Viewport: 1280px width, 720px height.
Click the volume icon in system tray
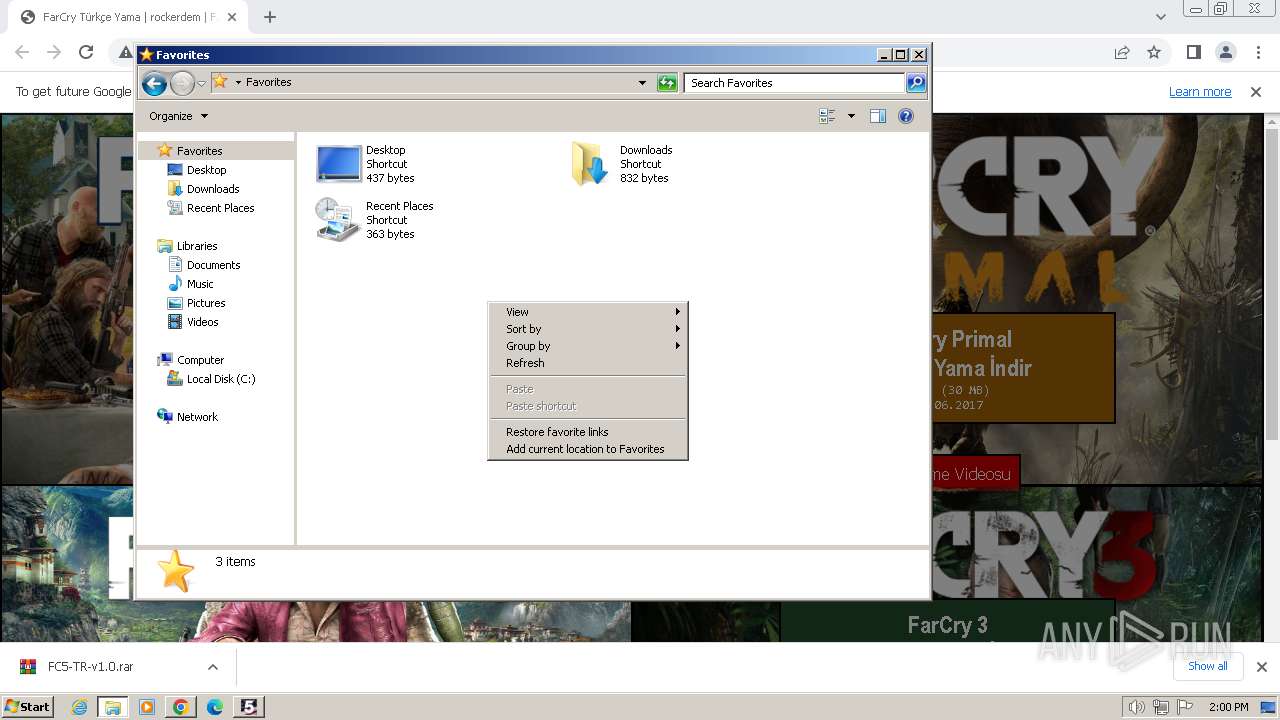click(x=1137, y=707)
